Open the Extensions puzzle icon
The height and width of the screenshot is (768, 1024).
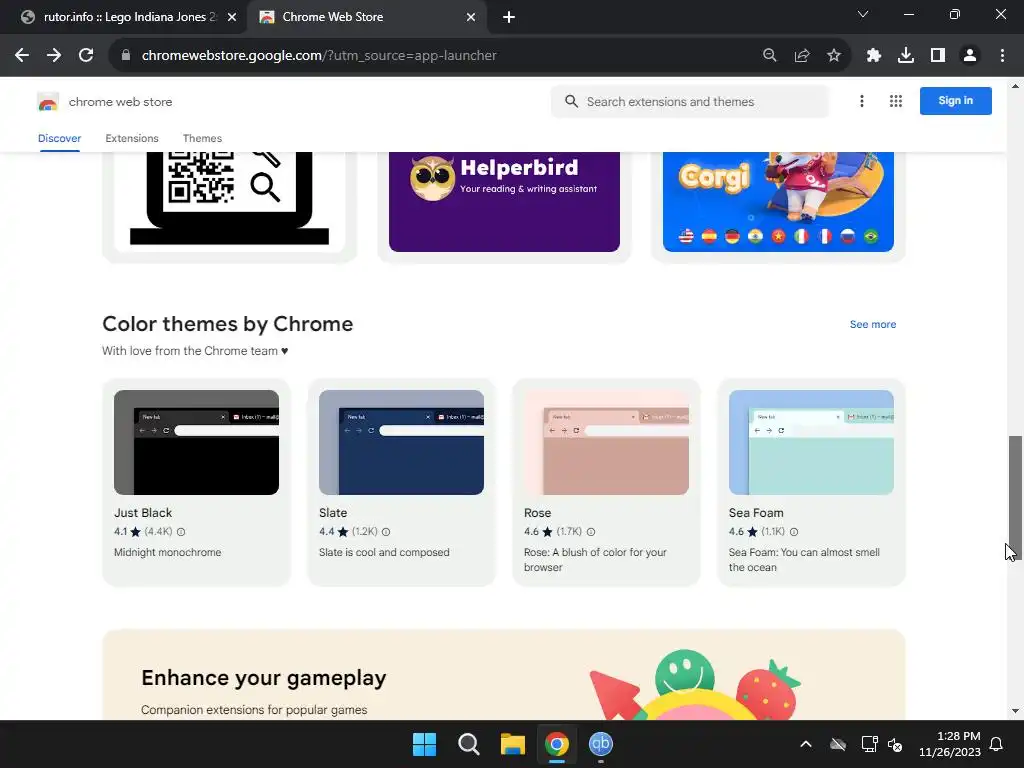point(874,56)
